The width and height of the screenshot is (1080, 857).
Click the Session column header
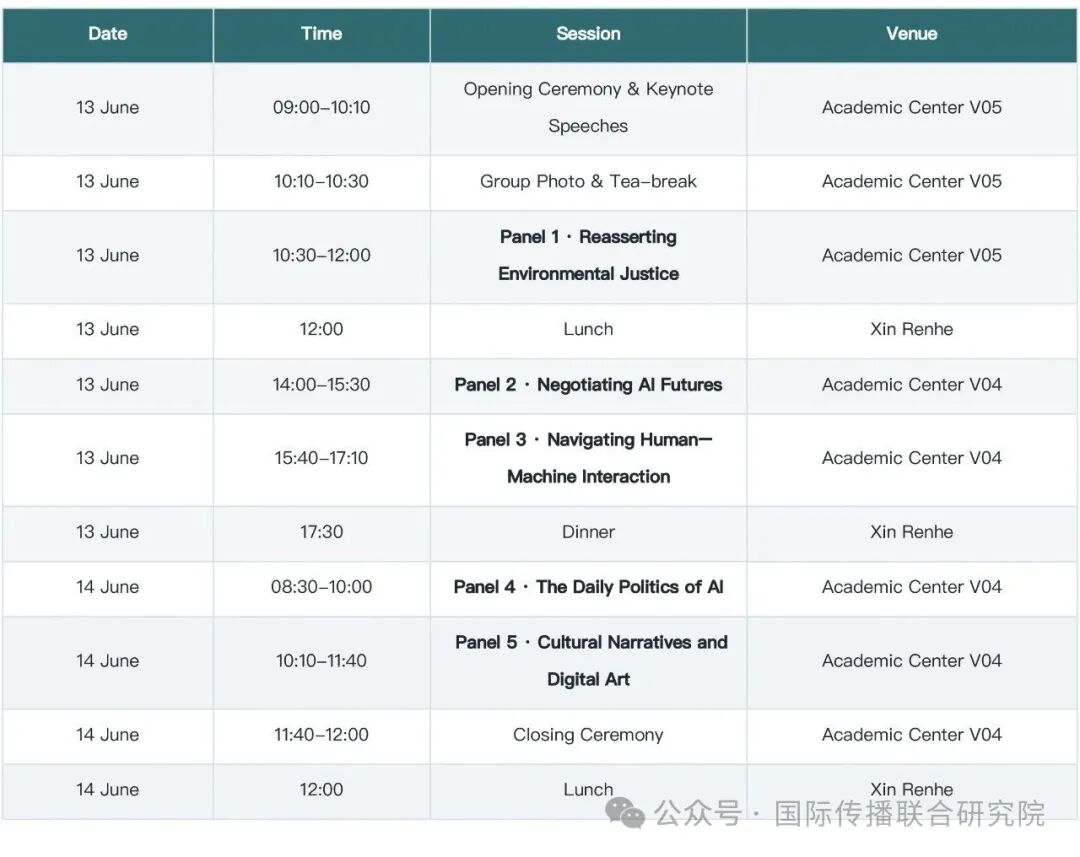pyautogui.click(x=588, y=34)
